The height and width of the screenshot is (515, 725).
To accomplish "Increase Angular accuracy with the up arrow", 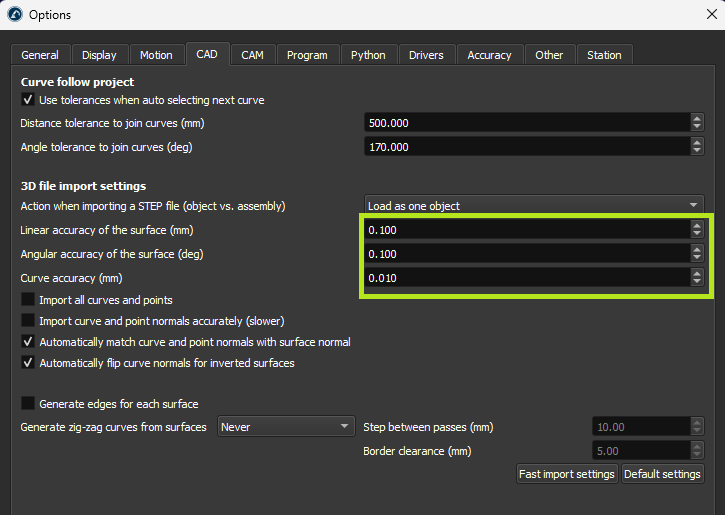I will [697, 249].
